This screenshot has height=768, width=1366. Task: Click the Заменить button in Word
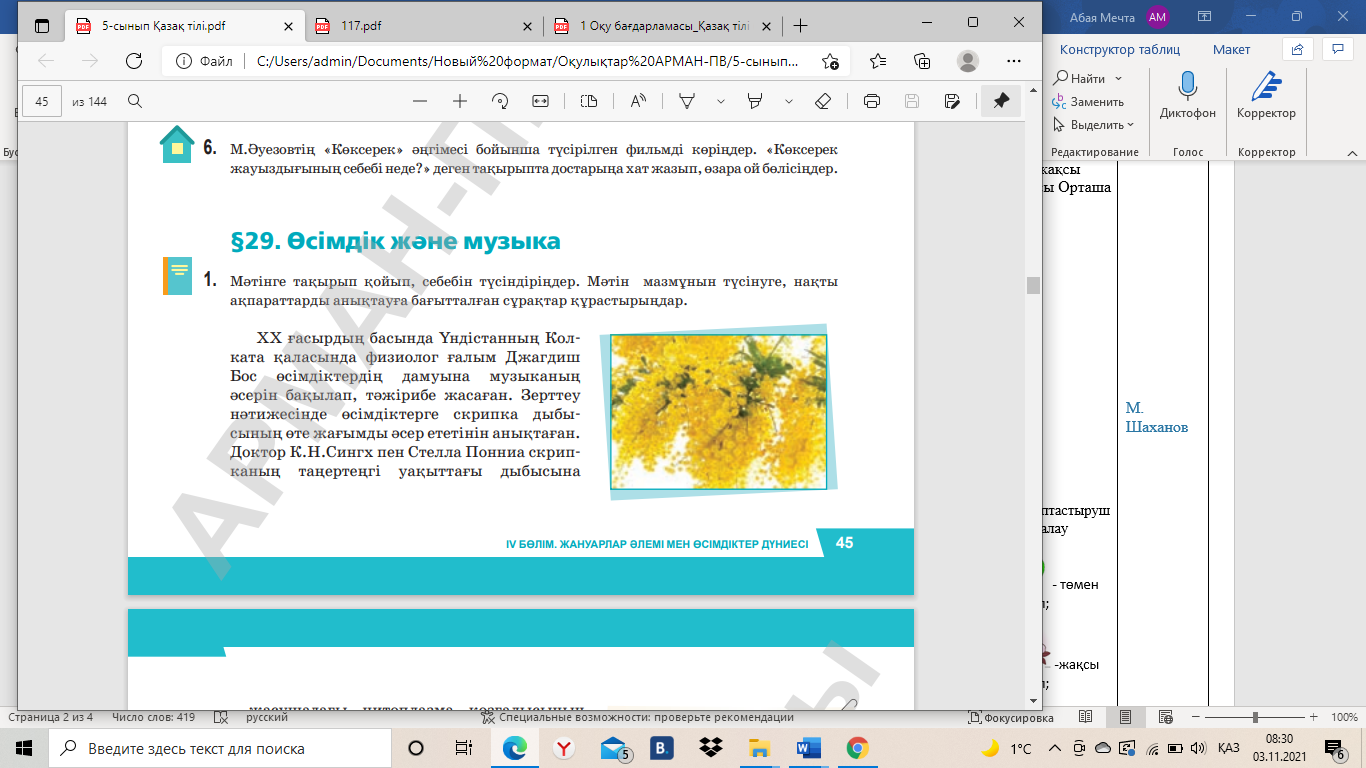[x=1088, y=102]
